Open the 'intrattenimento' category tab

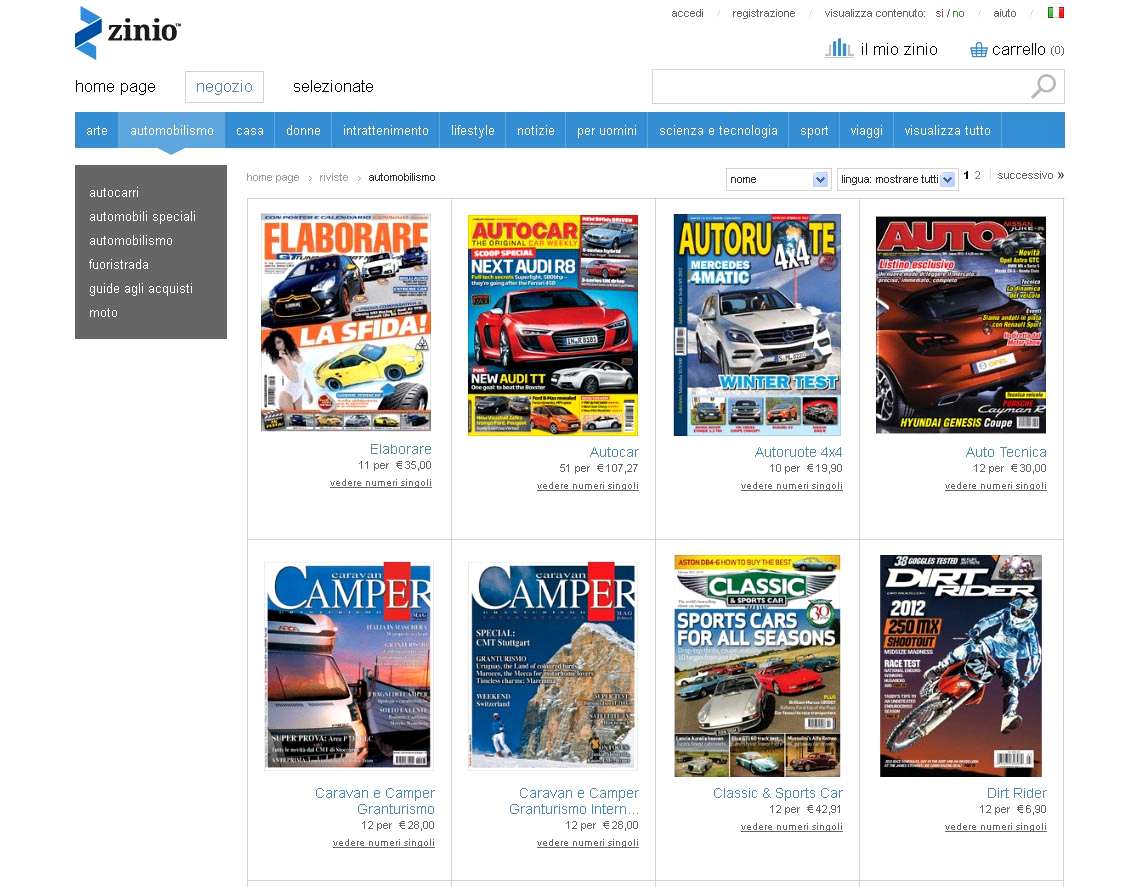385,131
